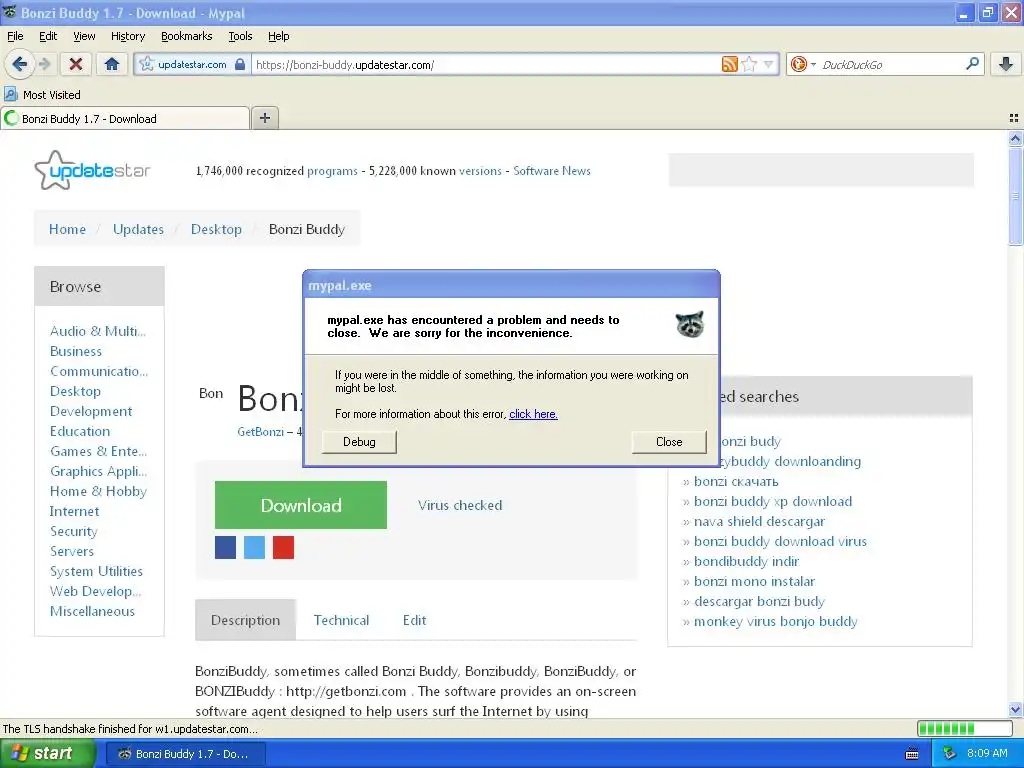Open the Software News link

[552, 171]
